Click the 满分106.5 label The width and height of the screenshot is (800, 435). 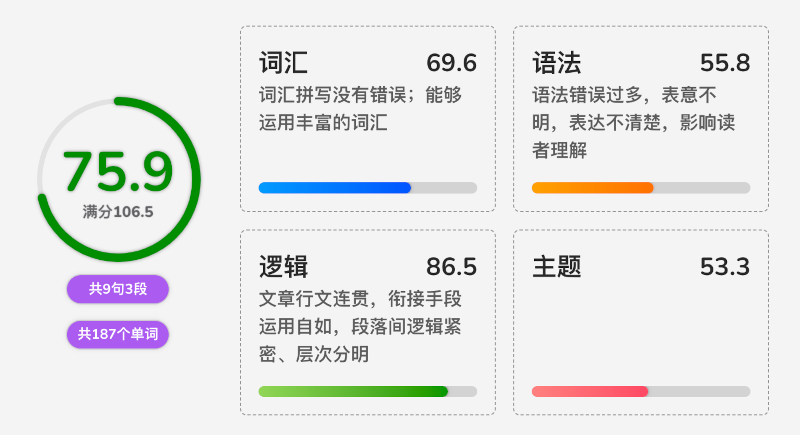pos(118,211)
